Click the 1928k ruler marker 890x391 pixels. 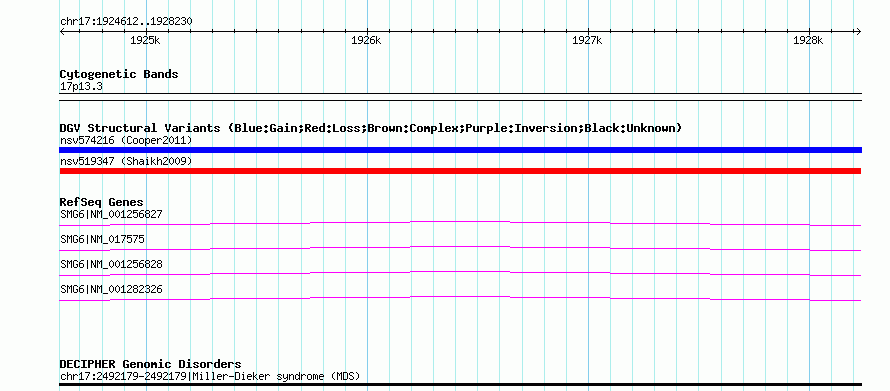[808, 40]
